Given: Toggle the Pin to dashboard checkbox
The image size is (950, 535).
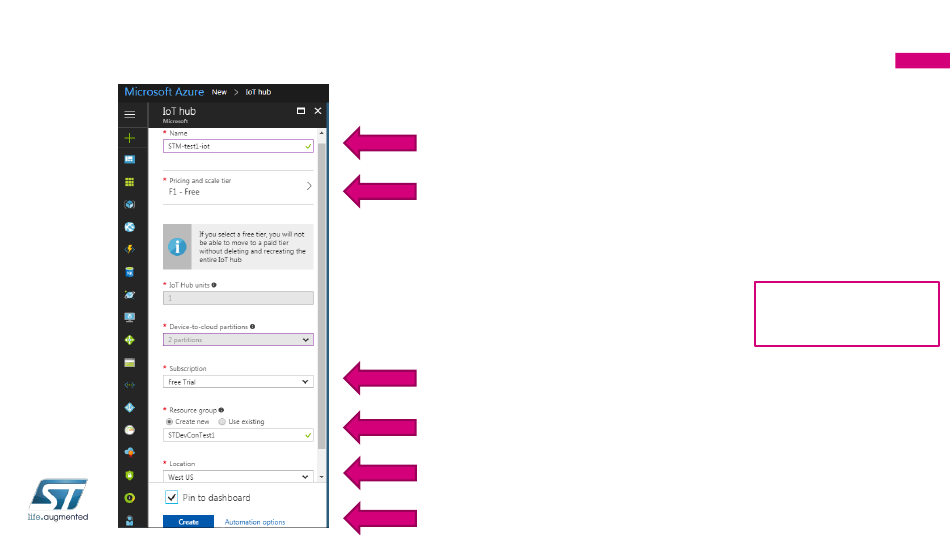Looking at the screenshot, I should click(171, 497).
